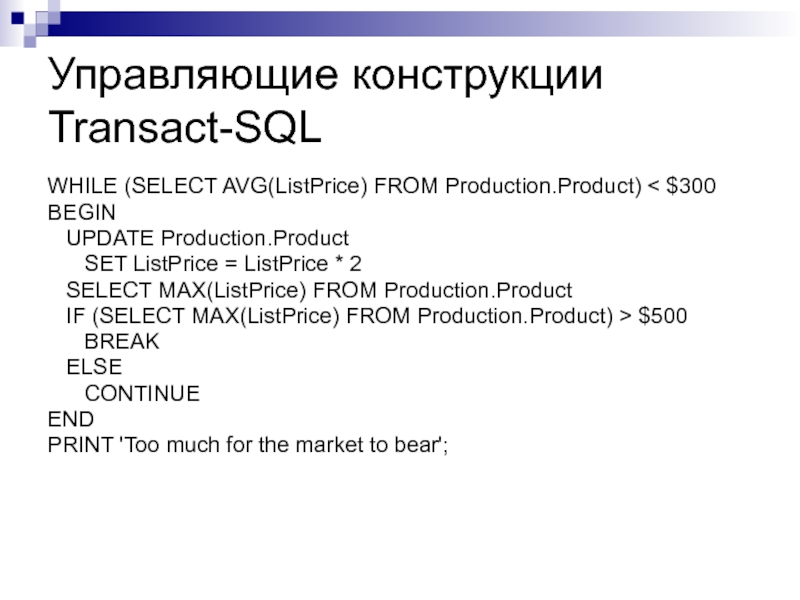
Task: Click the $500 value
Action: (663, 317)
